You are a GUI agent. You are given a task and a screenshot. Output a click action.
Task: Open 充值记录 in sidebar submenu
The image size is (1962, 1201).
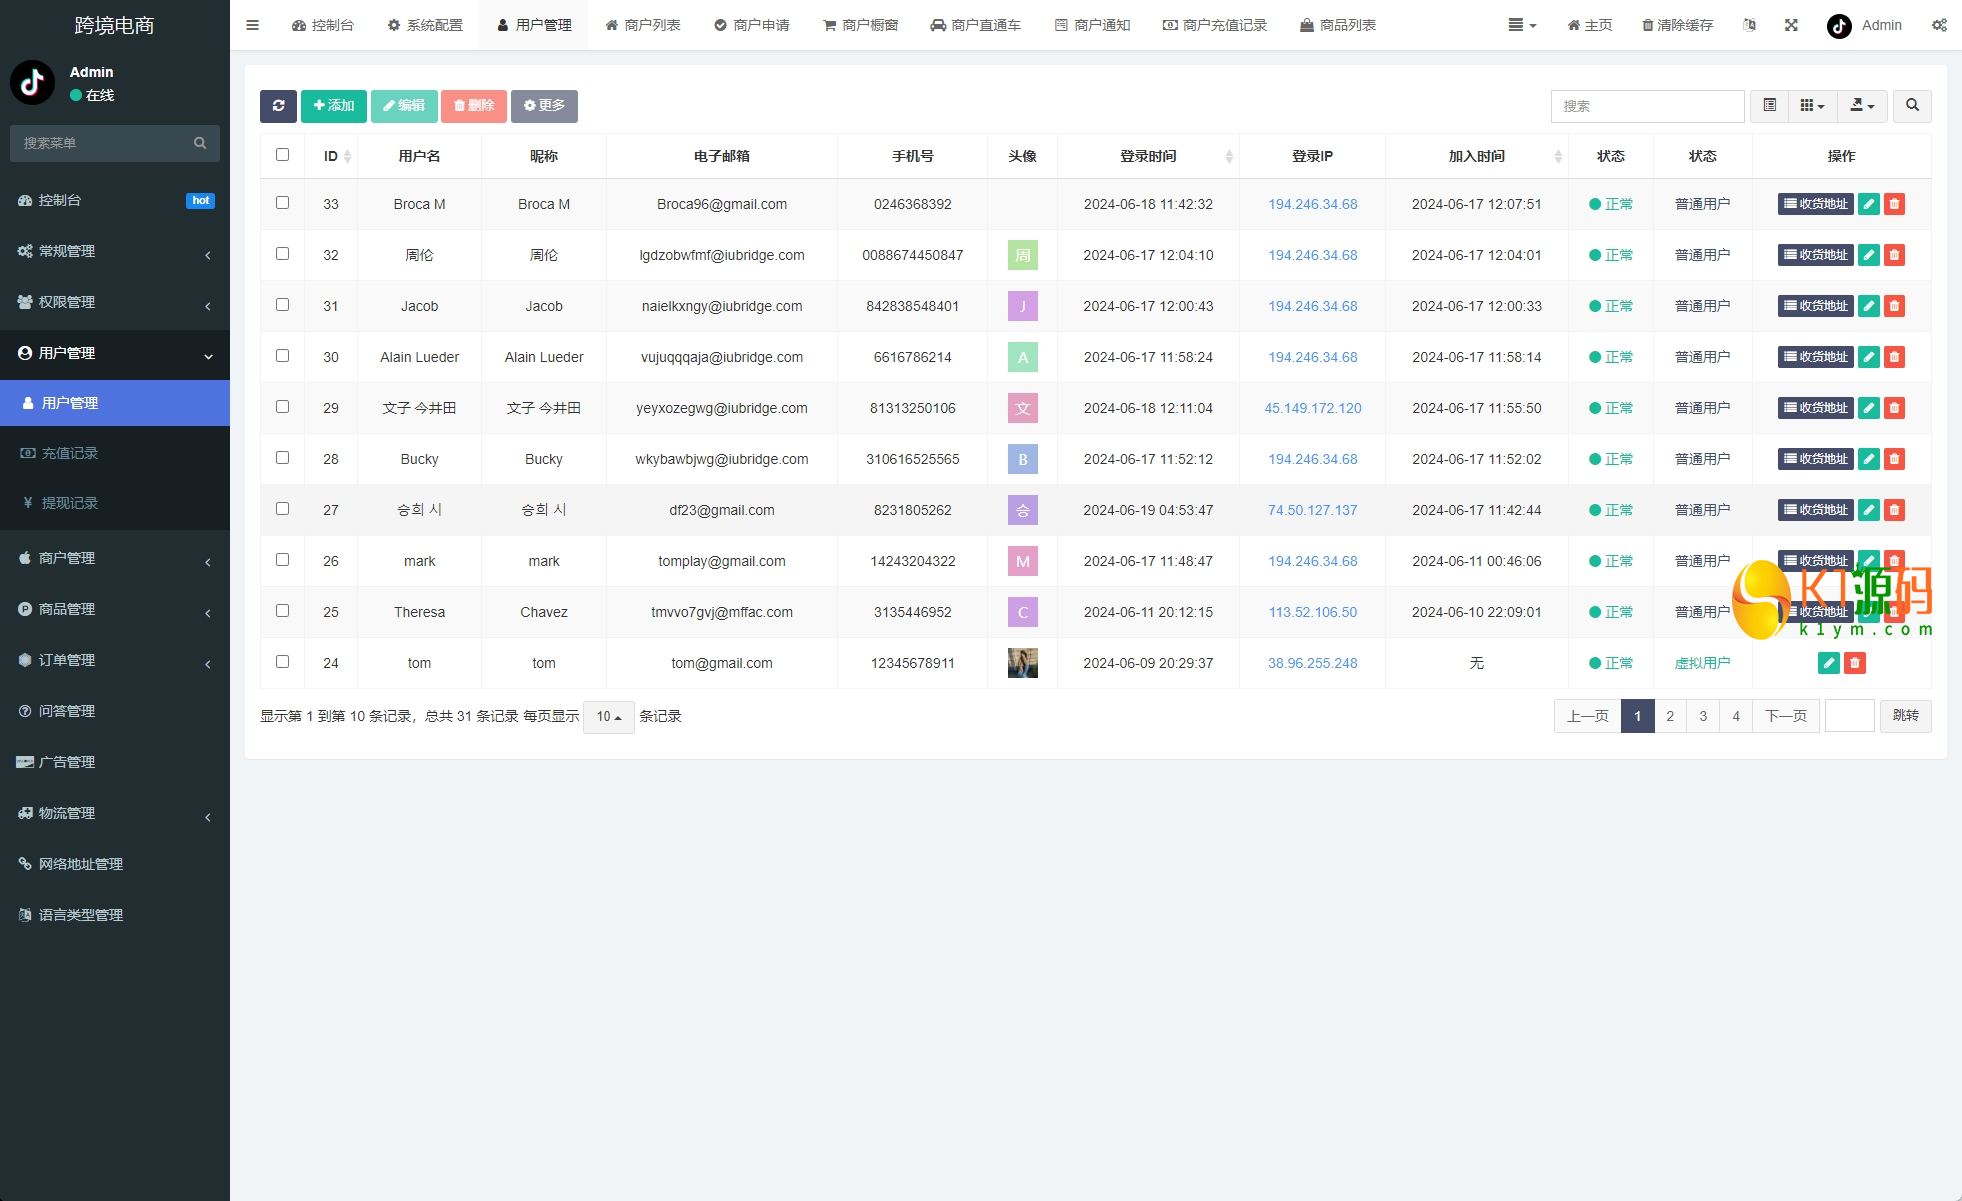click(x=70, y=453)
